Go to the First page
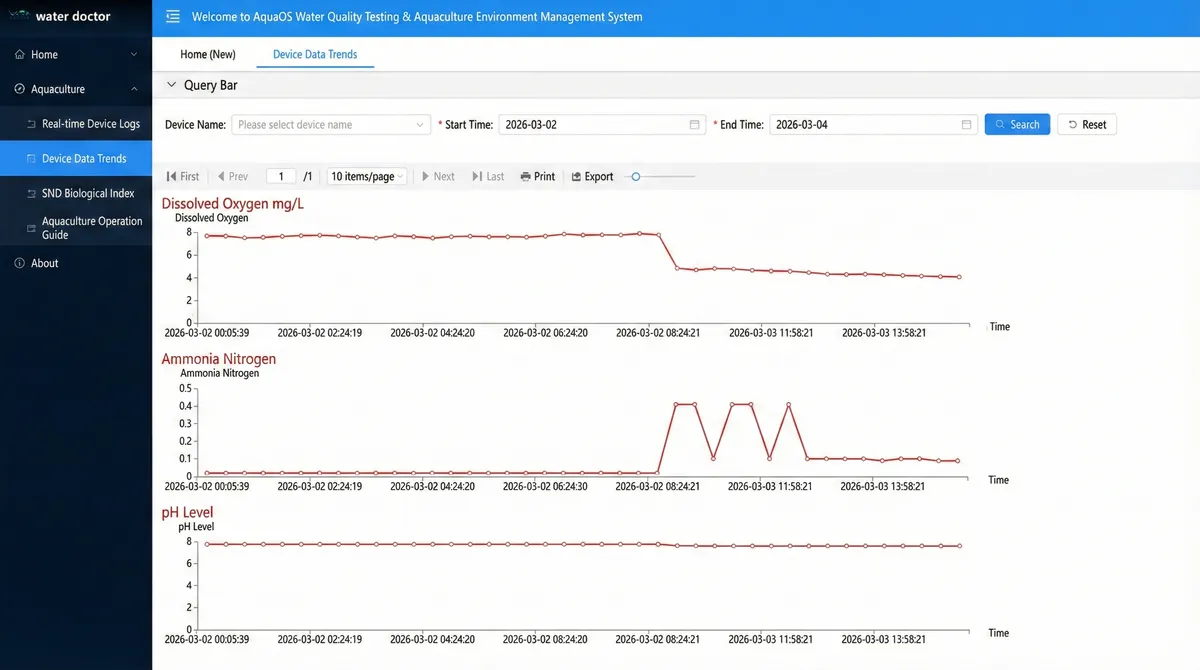Screen dimensions: 1200x670 click(x=183, y=177)
